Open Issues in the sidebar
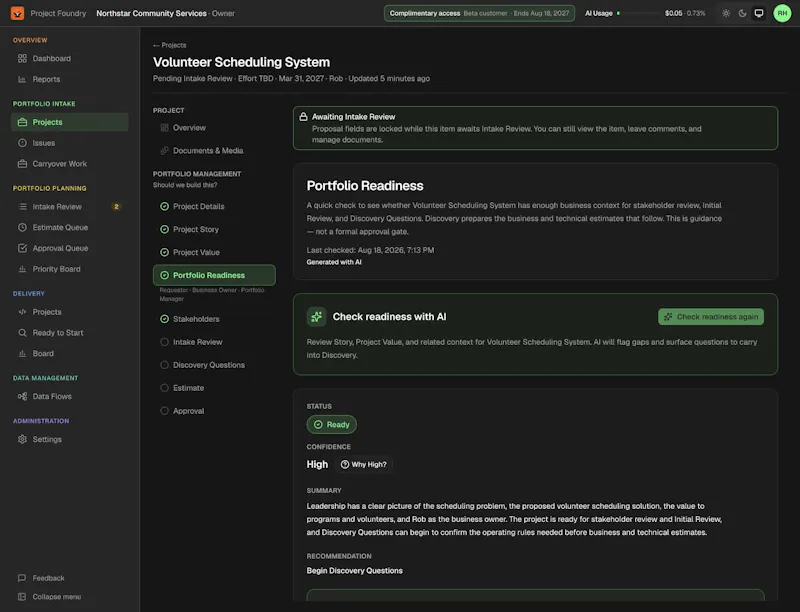 pyautogui.click(x=69, y=143)
